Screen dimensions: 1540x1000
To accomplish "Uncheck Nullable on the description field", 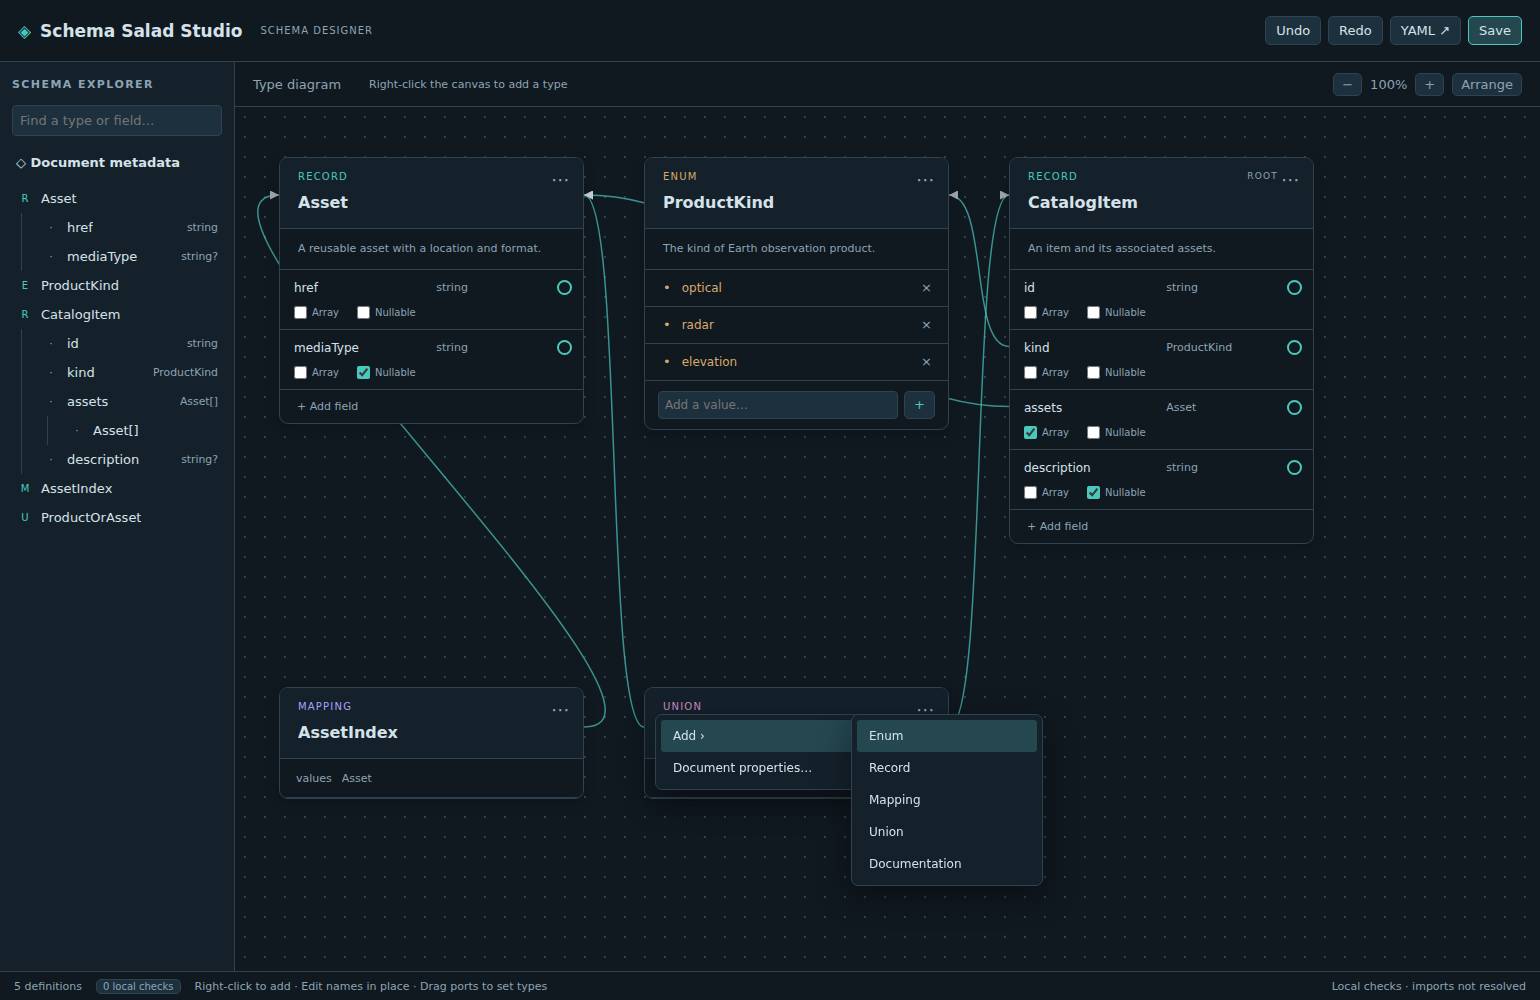I will point(1093,493).
